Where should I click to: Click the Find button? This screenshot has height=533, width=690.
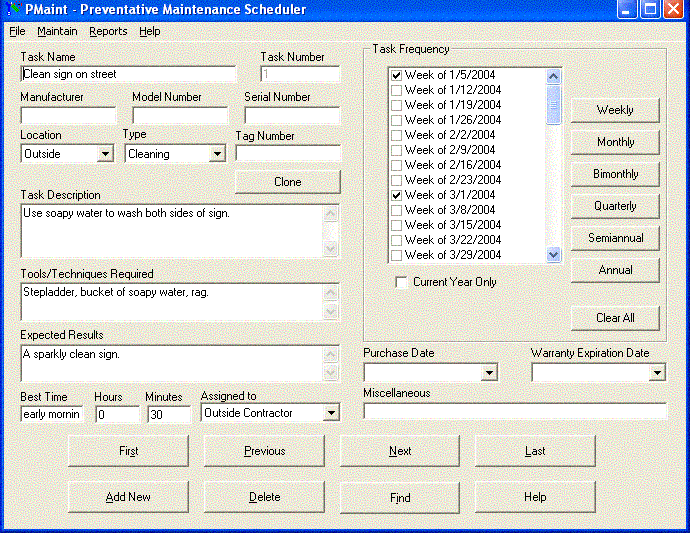tap(400, 497)
